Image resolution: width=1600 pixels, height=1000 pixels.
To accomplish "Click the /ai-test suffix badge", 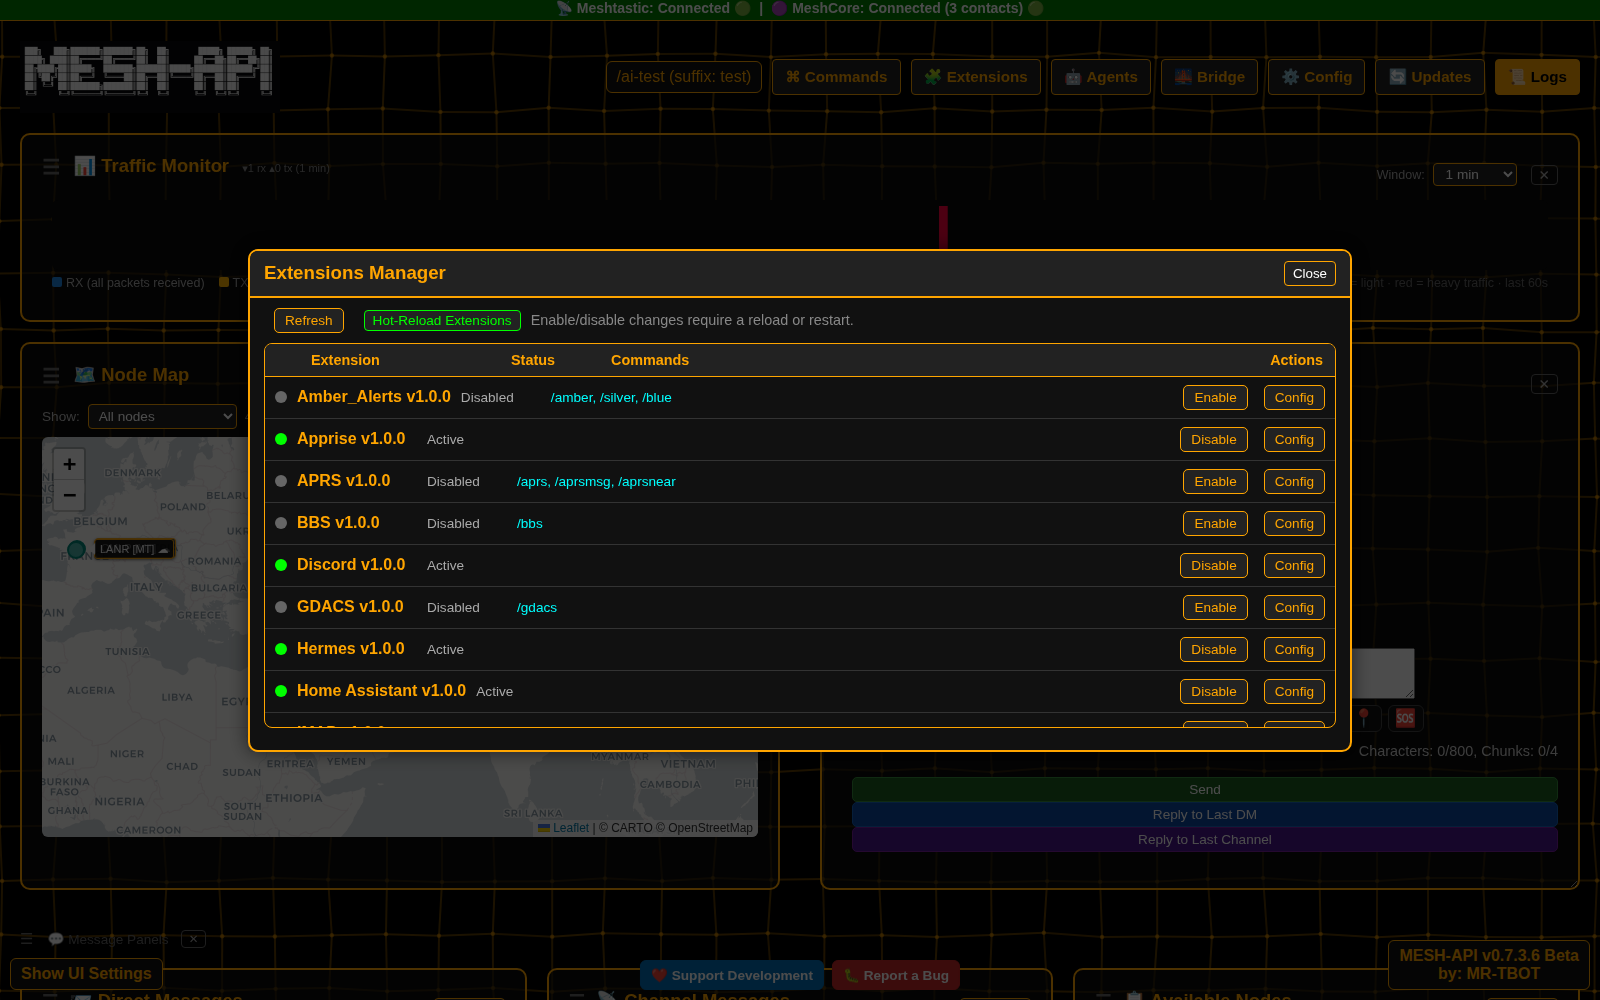I will [x=684, y=77].
